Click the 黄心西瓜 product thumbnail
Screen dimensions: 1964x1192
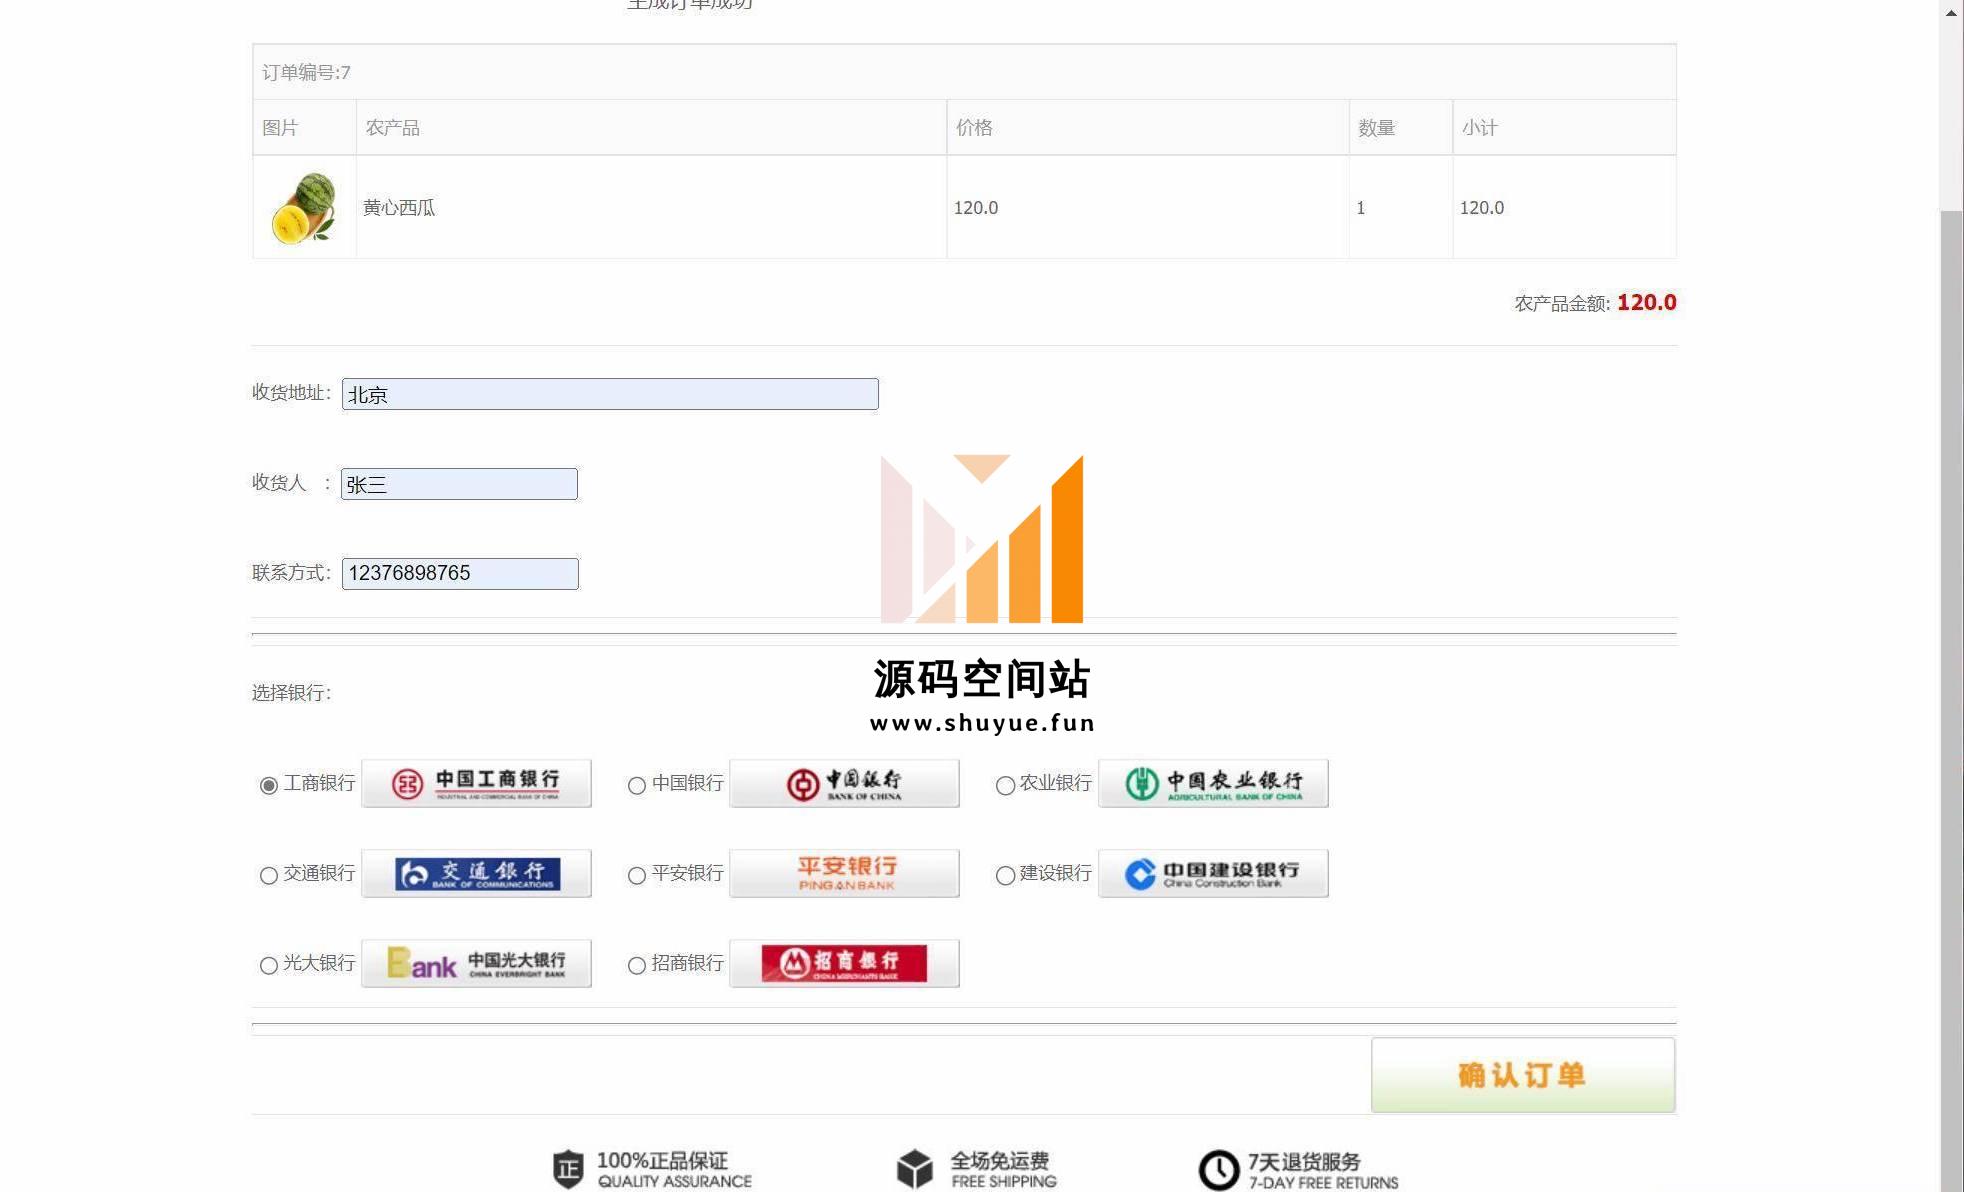click(304, 208)
